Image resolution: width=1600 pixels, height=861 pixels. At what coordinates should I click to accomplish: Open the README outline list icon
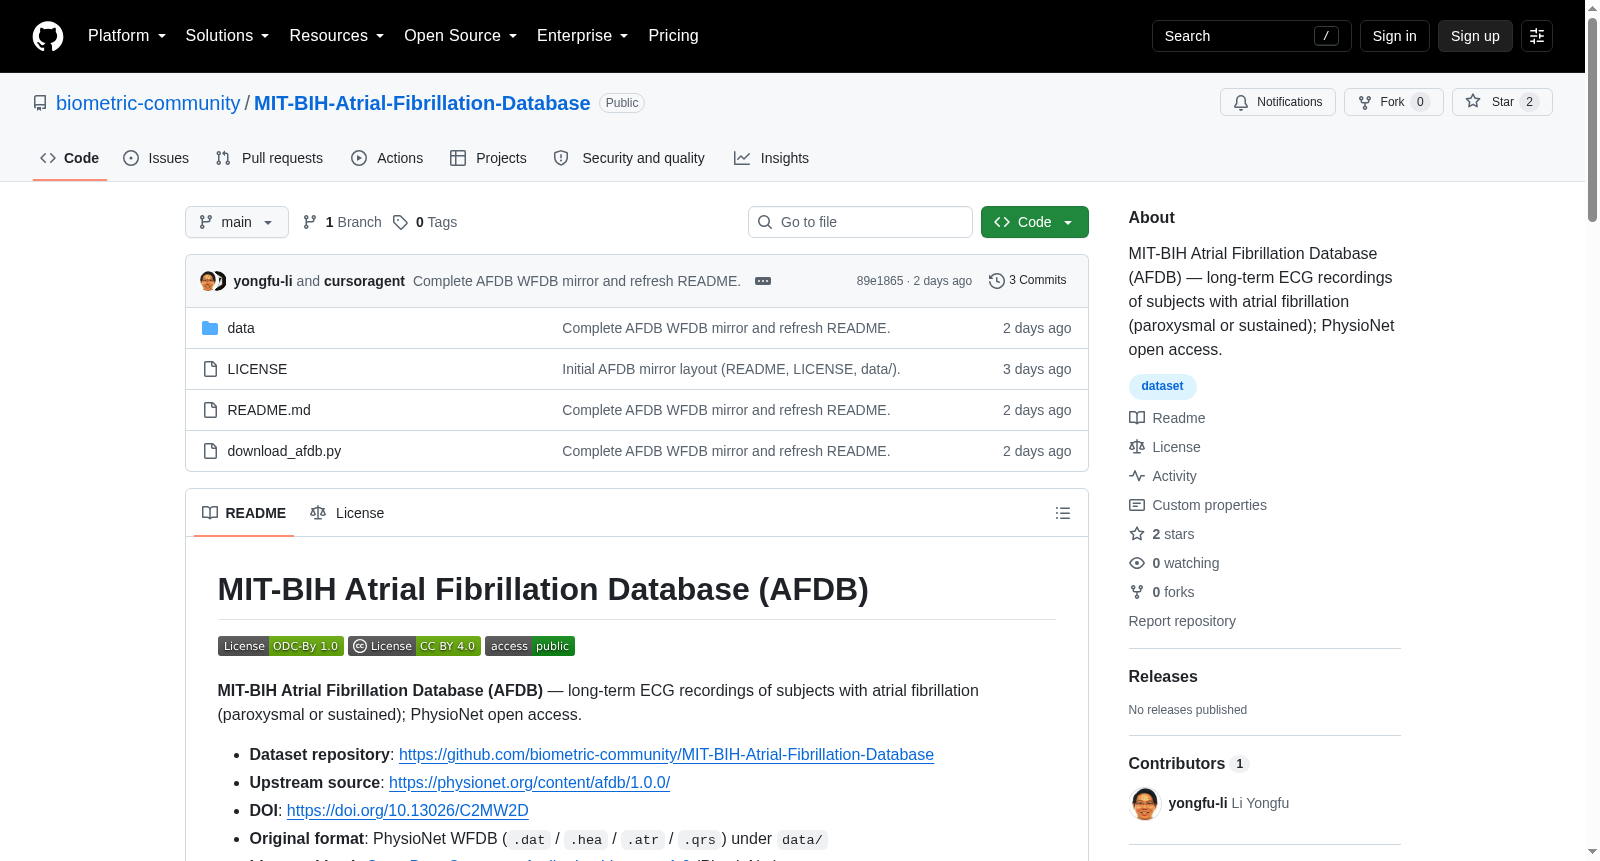click(x=1063, y=513)
